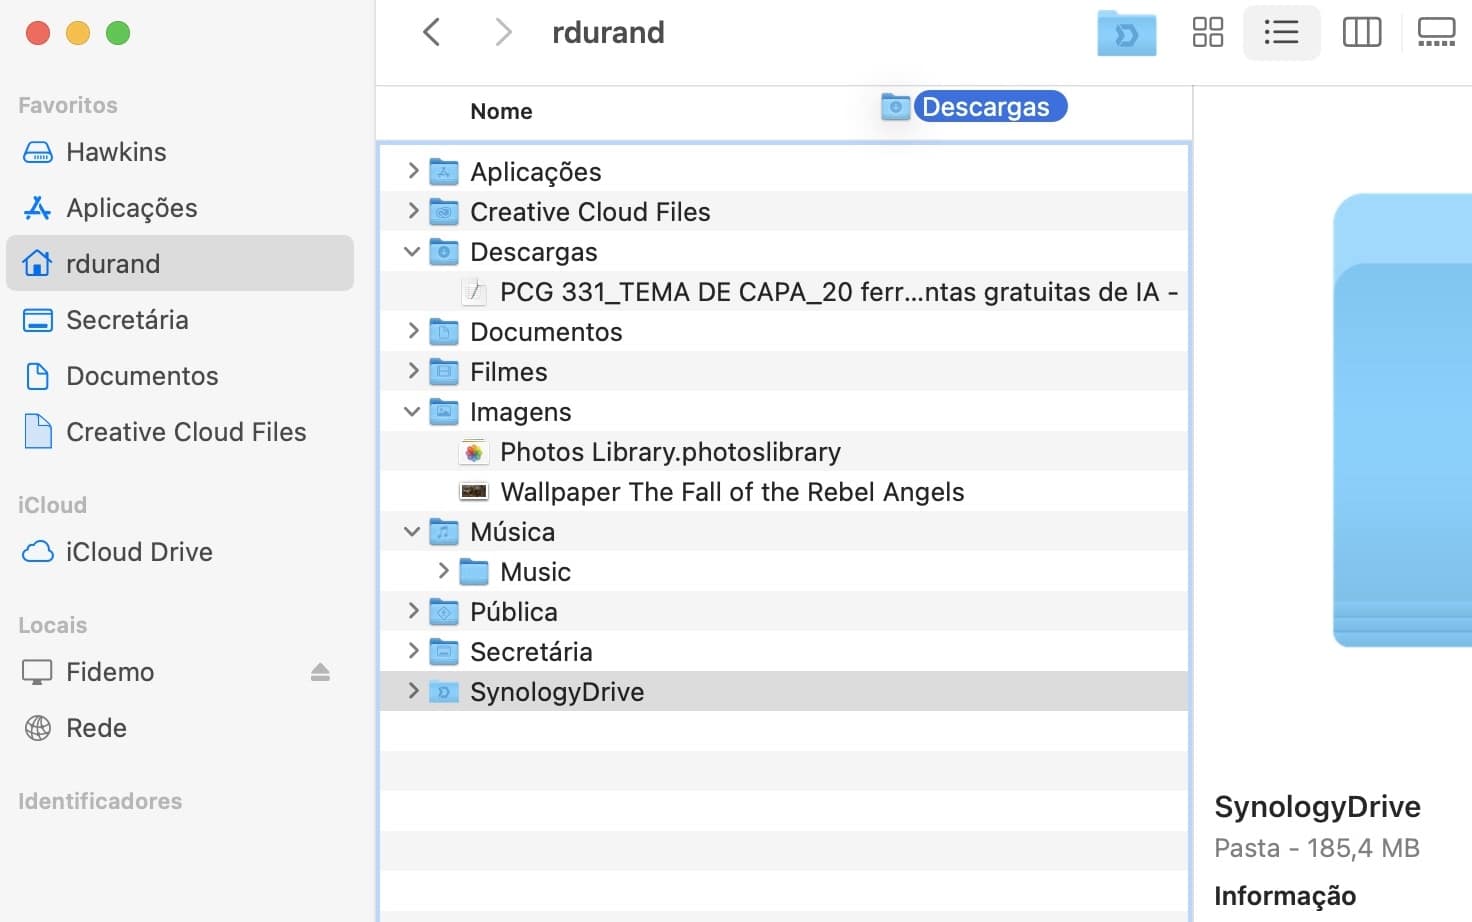Click the Creative Cloud Files folder icon in list

[444, 212]
